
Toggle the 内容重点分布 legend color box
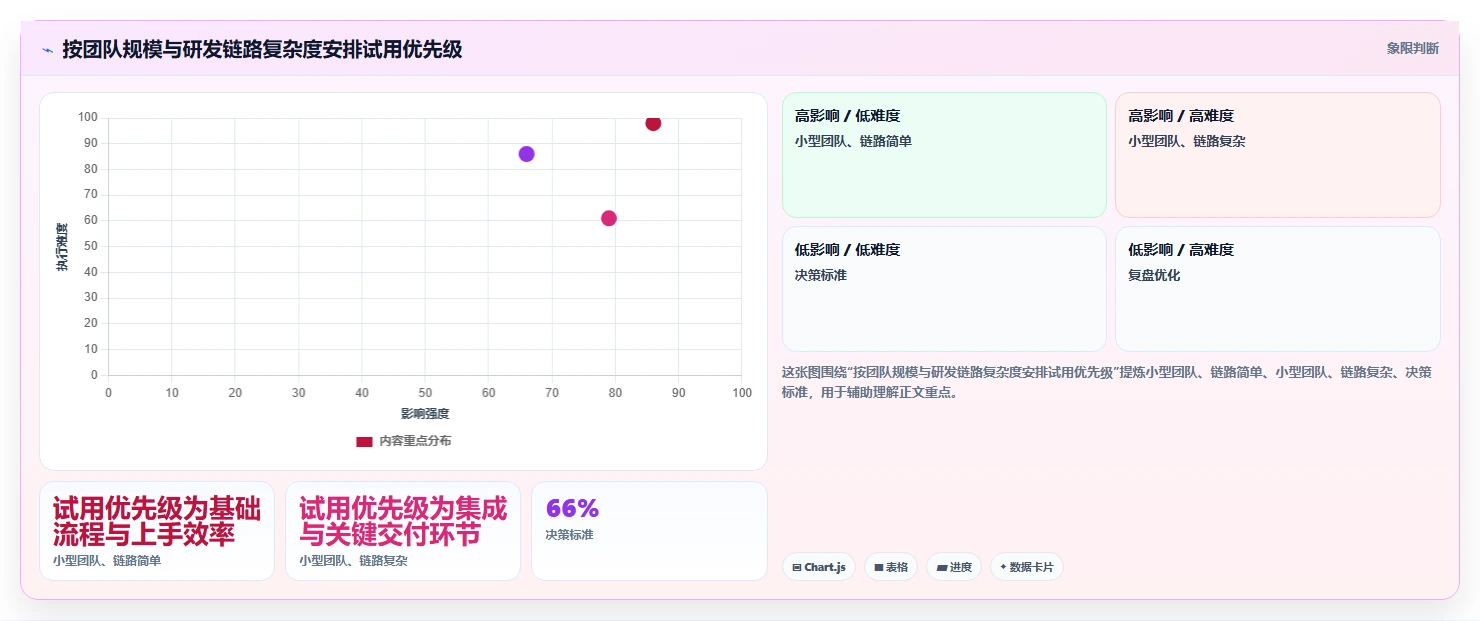(364, 441)
